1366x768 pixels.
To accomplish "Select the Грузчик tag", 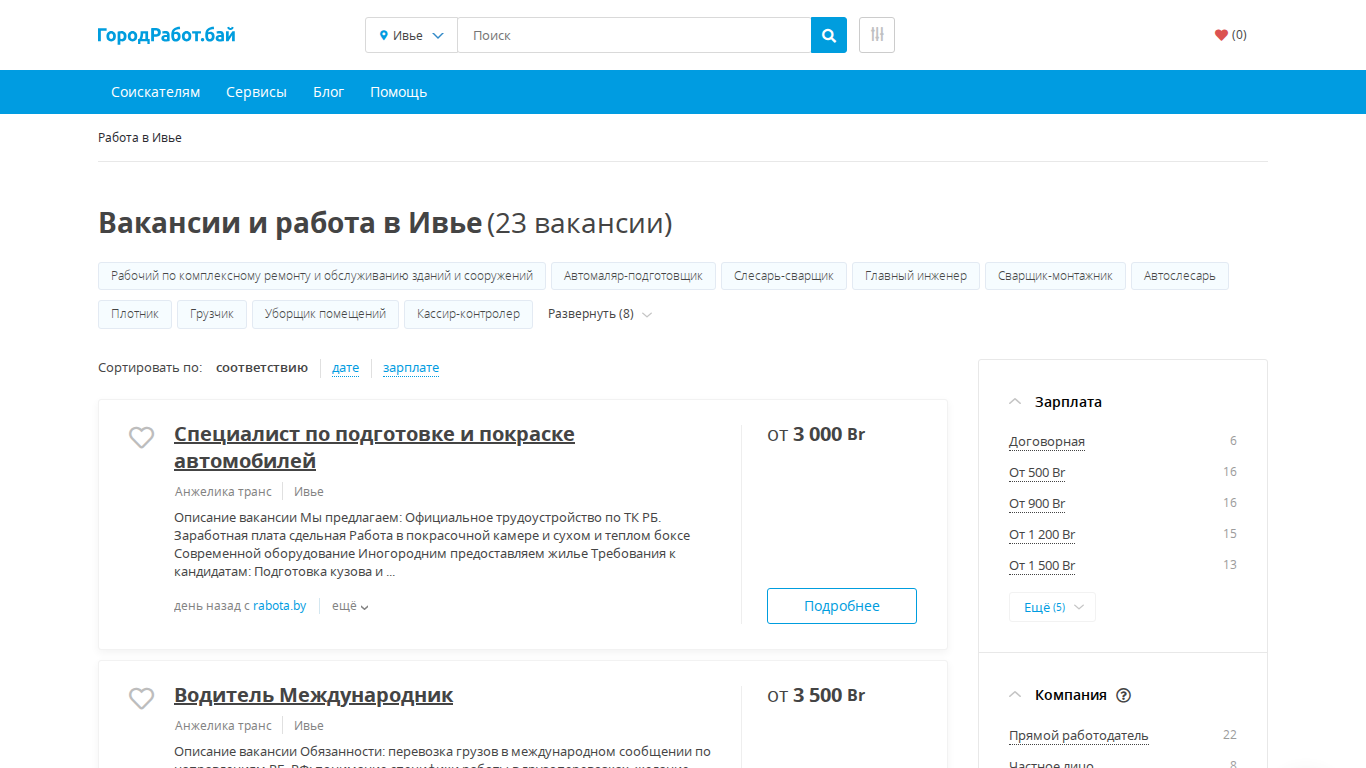I will tap(212, 314).
